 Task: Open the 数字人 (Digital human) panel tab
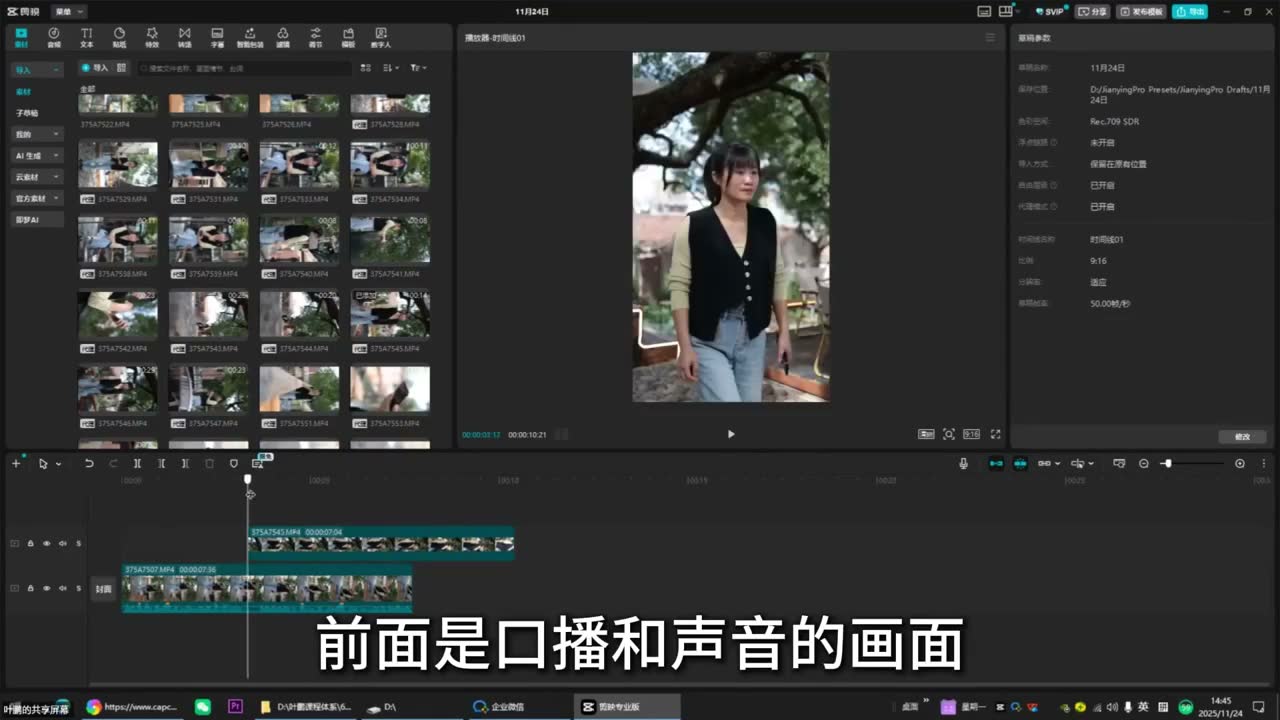(381, 38)
